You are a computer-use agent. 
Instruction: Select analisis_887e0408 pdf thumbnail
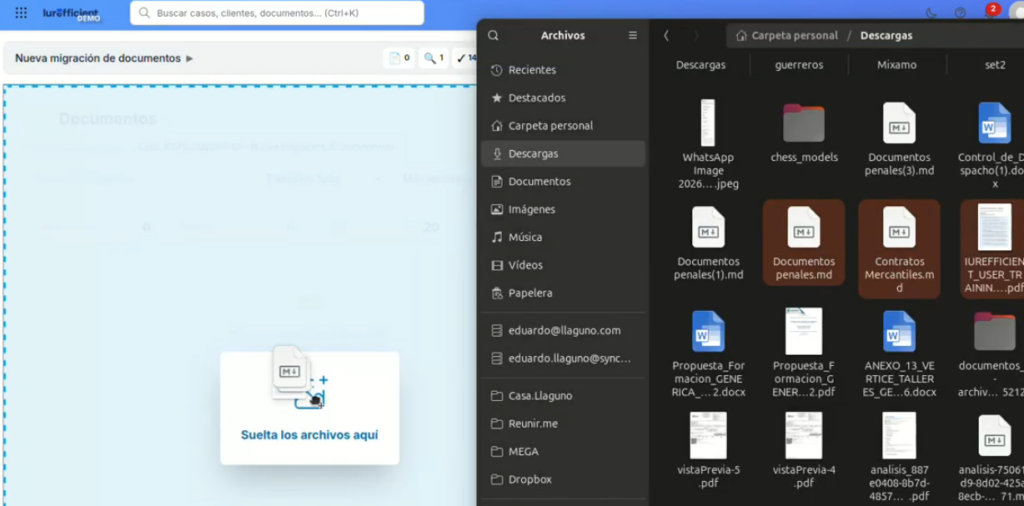coord(899,435)
